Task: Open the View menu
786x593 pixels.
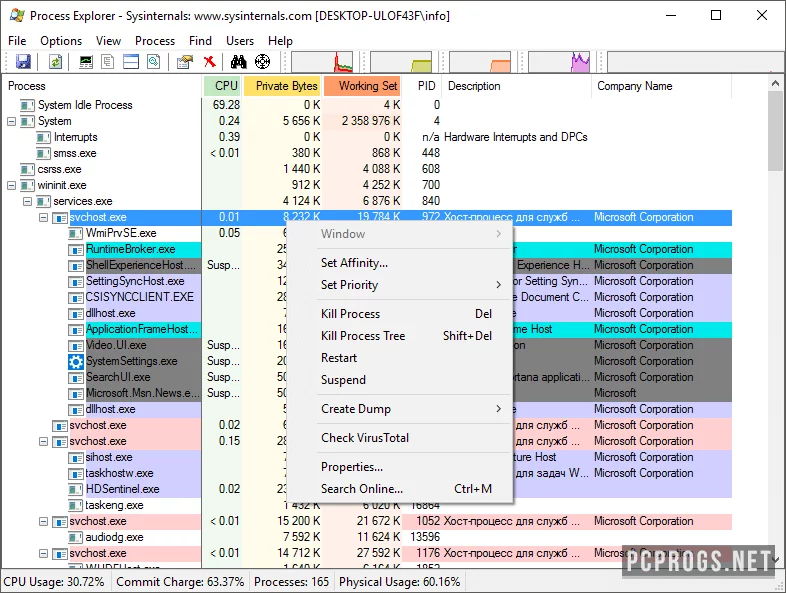Action: click(x=108, y=41)
